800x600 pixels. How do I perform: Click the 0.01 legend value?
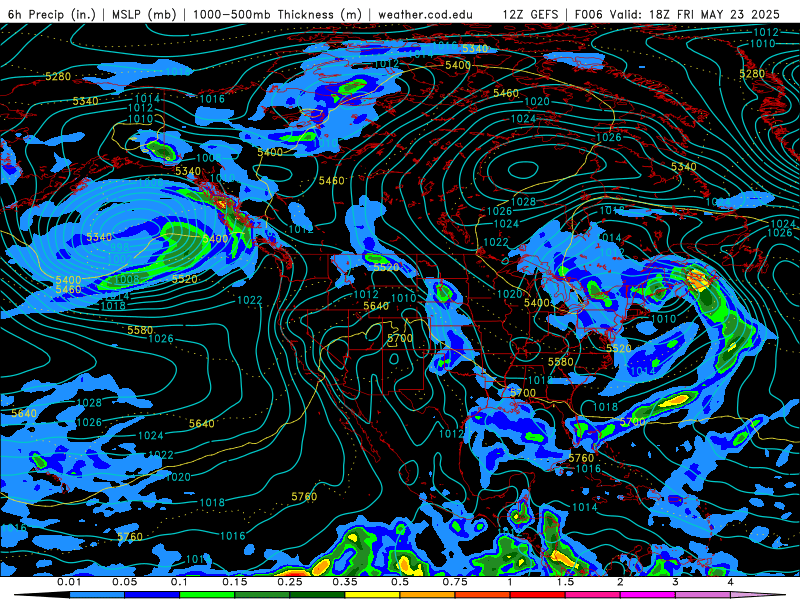[x=69, y=582]
